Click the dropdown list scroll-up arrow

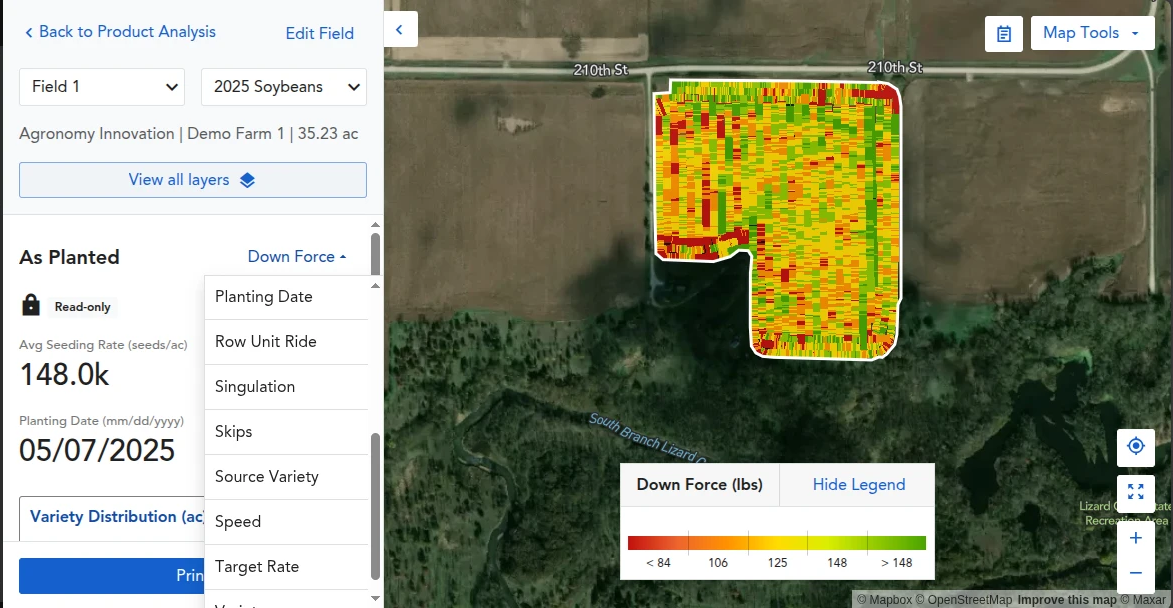pyautogui.click(x=376, y=286)
